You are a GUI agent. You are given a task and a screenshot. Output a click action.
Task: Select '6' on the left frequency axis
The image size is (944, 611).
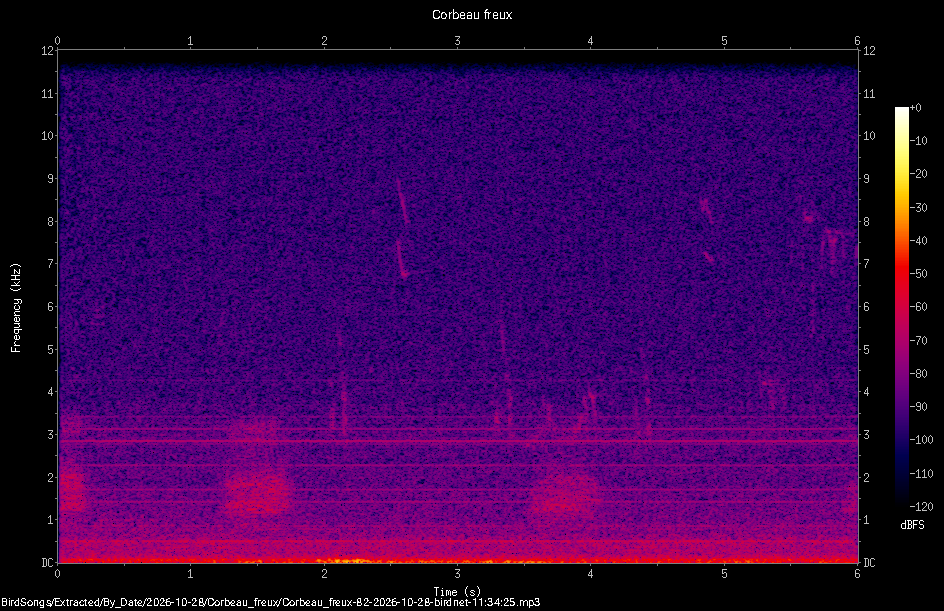click(x=51, y=307)
